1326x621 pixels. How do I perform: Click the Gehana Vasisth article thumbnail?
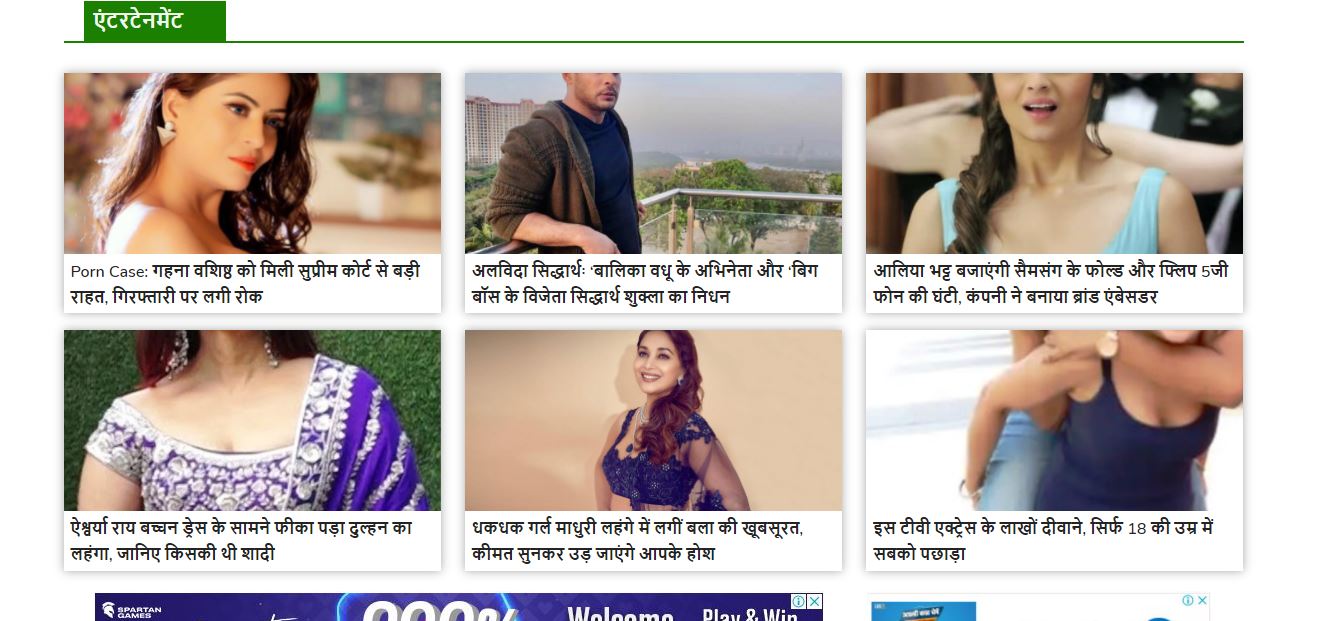(252, 163)
